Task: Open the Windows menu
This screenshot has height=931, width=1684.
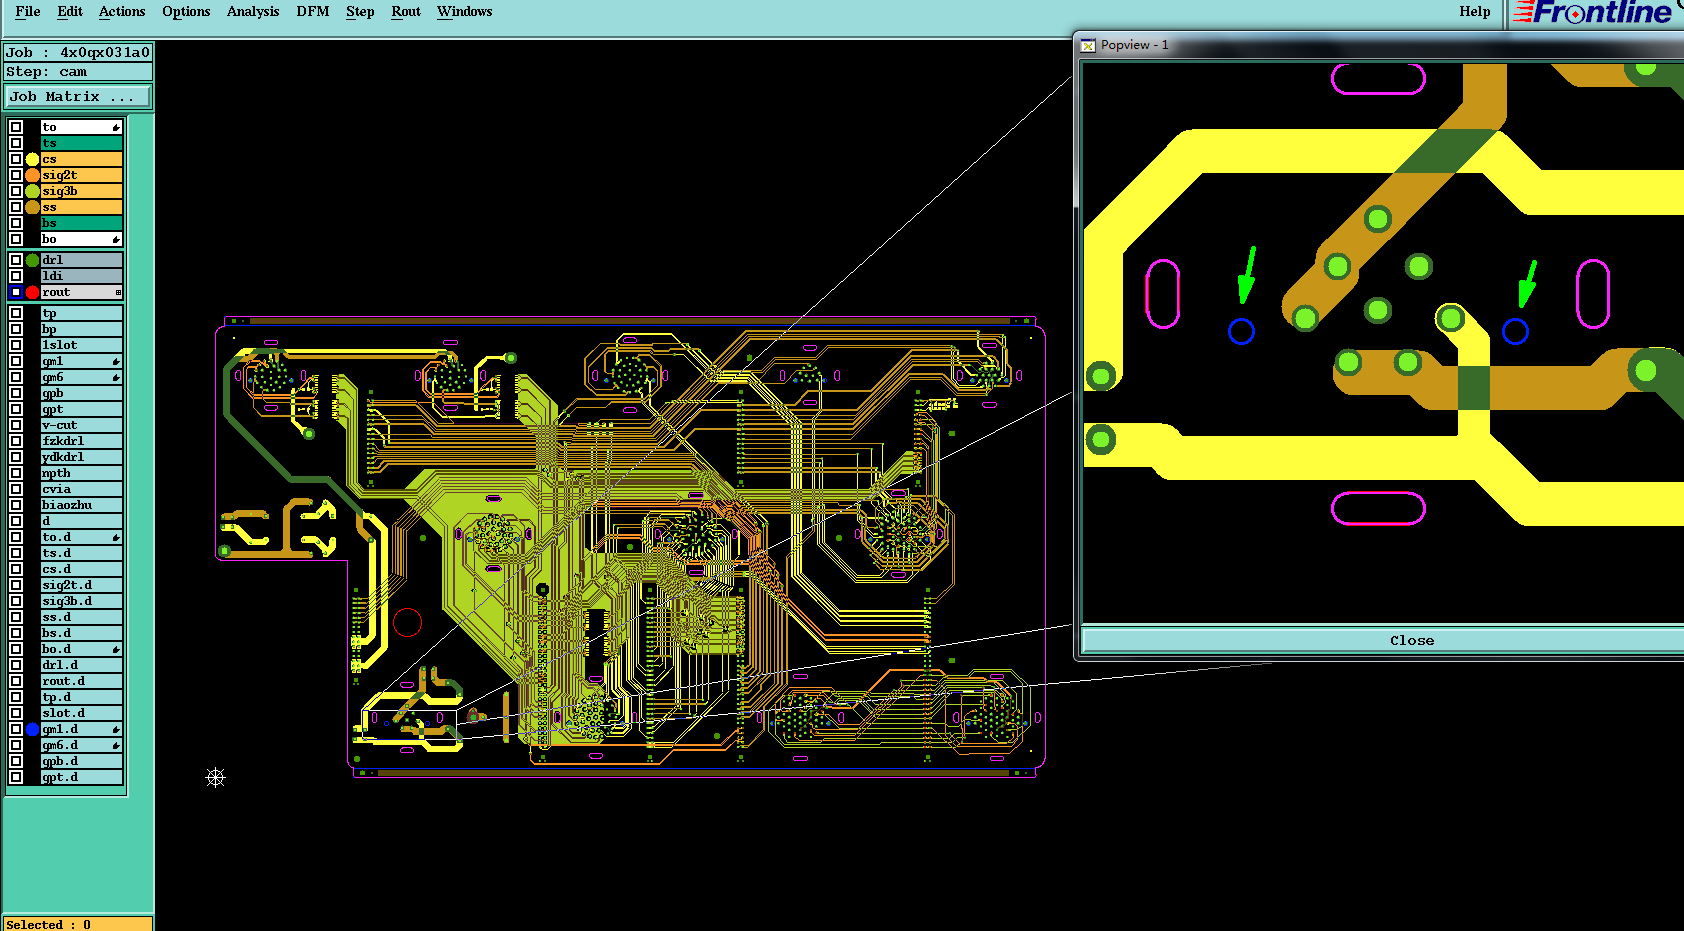Action: (464, 12)
